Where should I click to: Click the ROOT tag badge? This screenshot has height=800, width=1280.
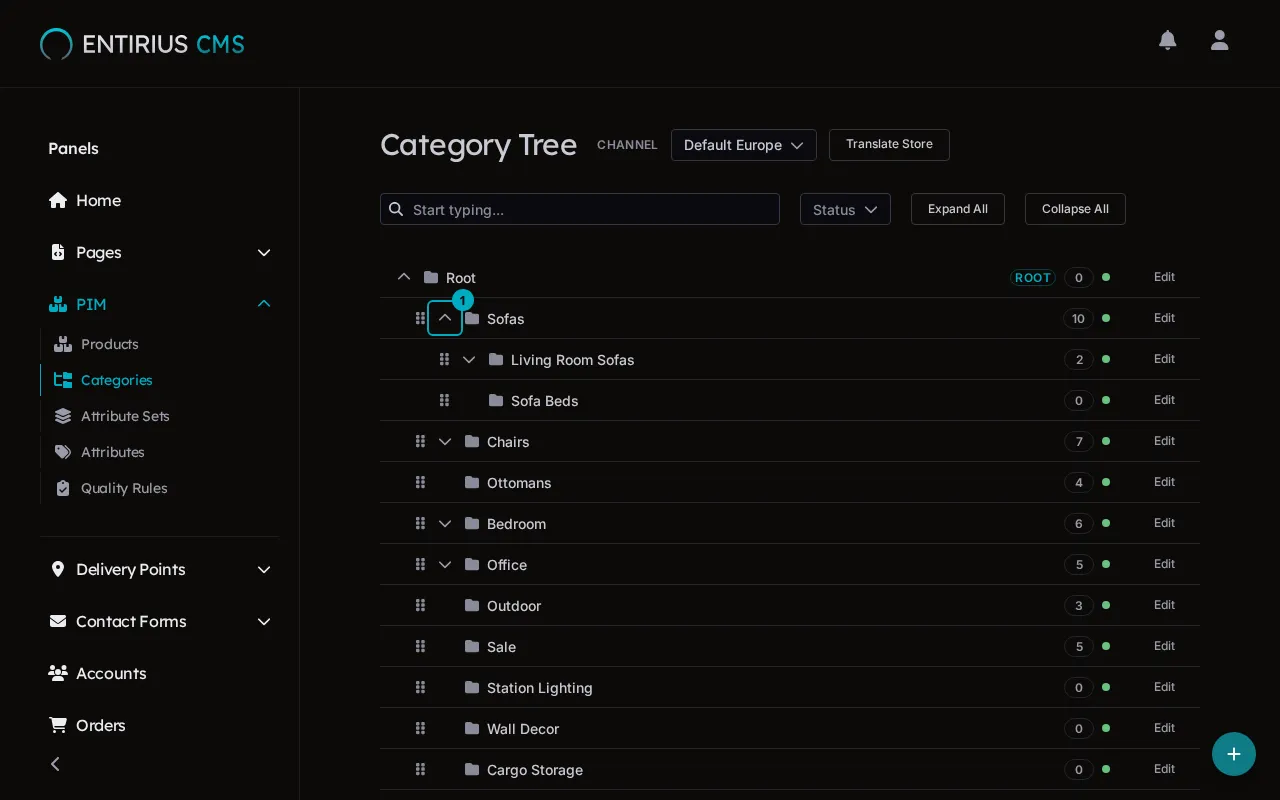coord(1033,278)
